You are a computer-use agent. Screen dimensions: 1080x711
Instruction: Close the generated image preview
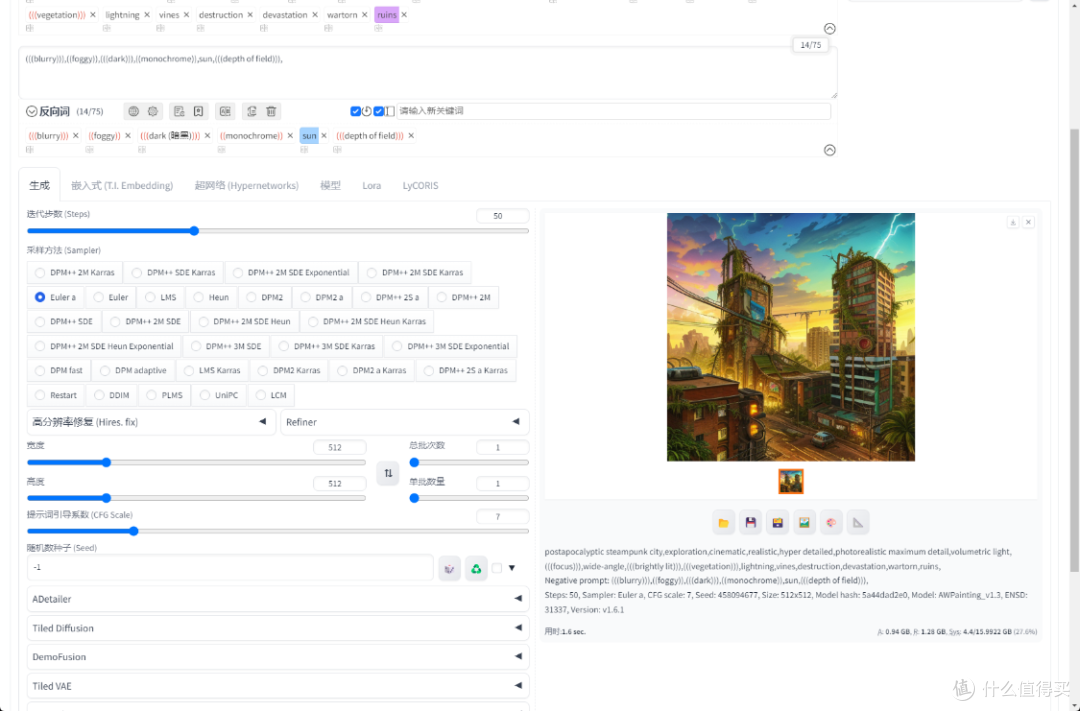[x=1028, y=222]
